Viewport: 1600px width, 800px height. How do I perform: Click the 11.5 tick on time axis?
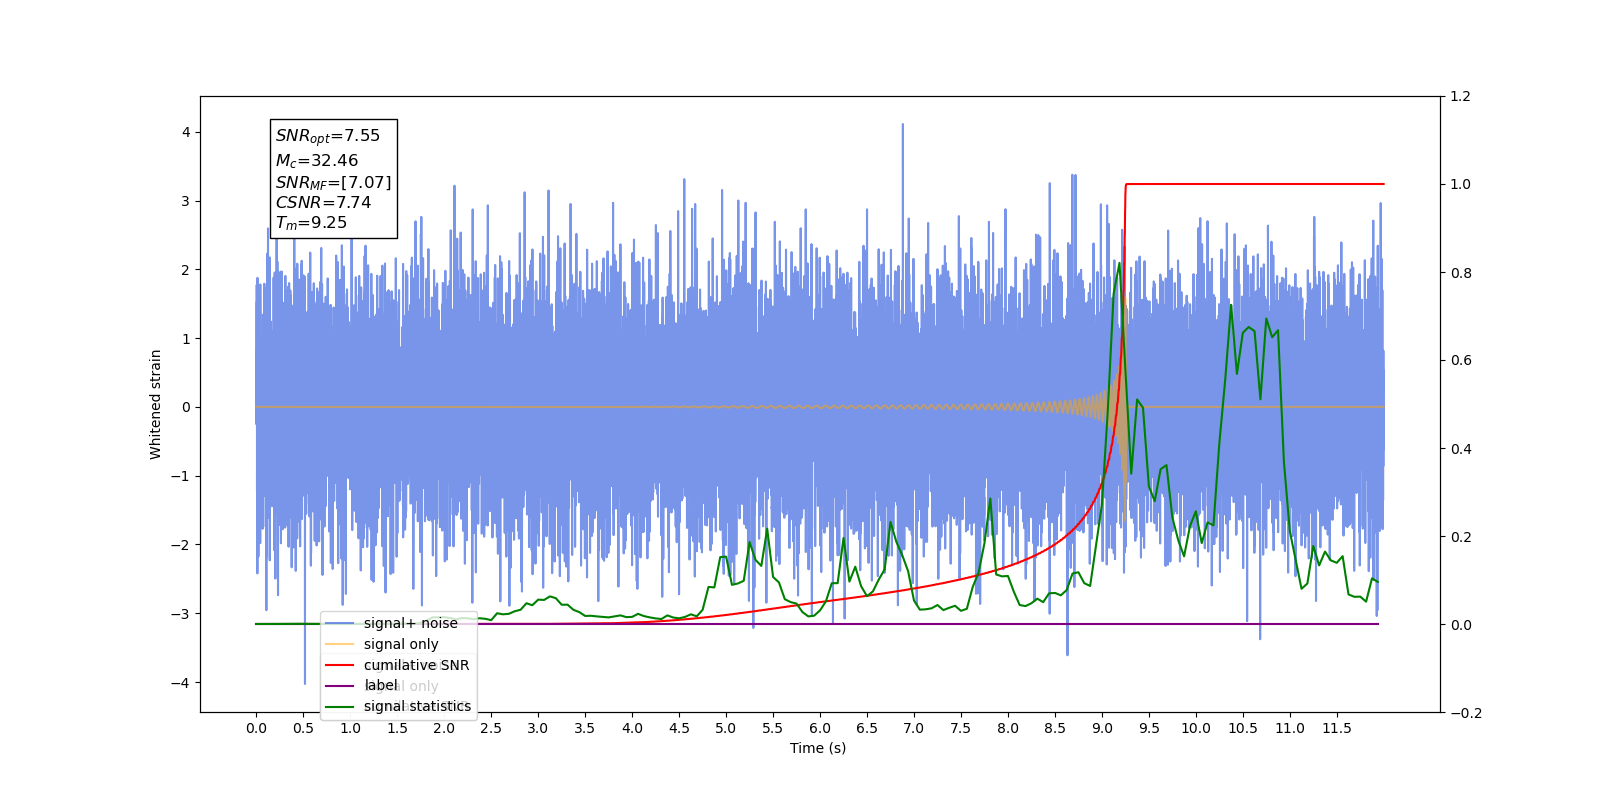pos(1337,728)
